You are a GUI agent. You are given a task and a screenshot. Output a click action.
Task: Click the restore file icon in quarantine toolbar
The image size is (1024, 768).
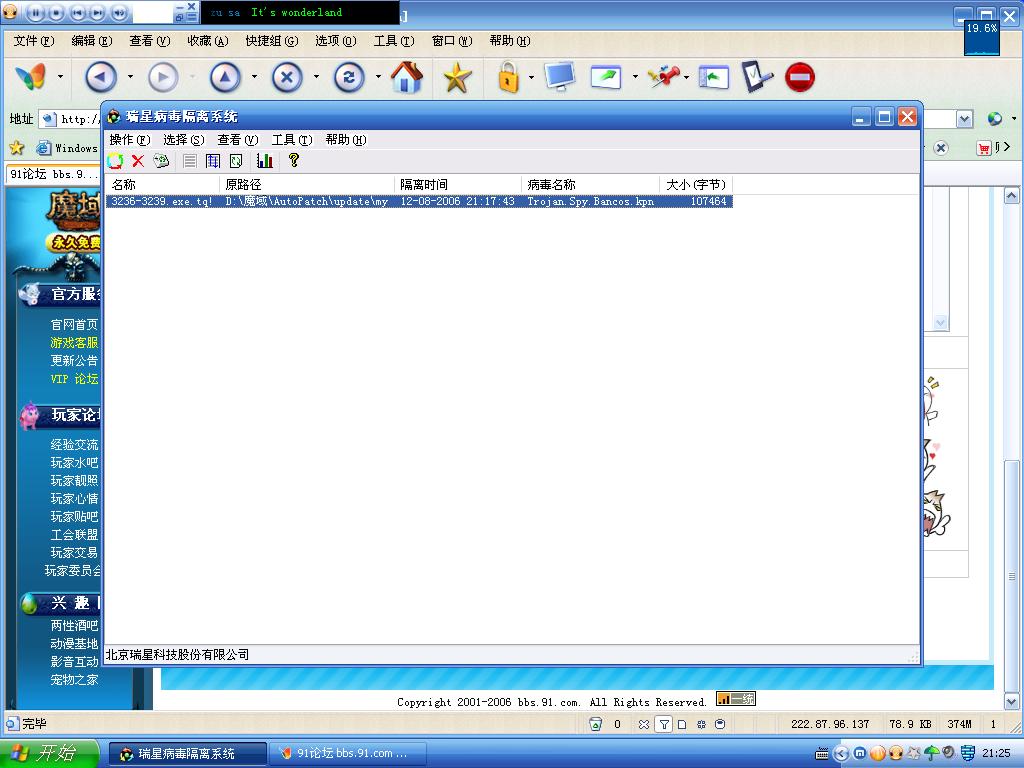(161, 161)
